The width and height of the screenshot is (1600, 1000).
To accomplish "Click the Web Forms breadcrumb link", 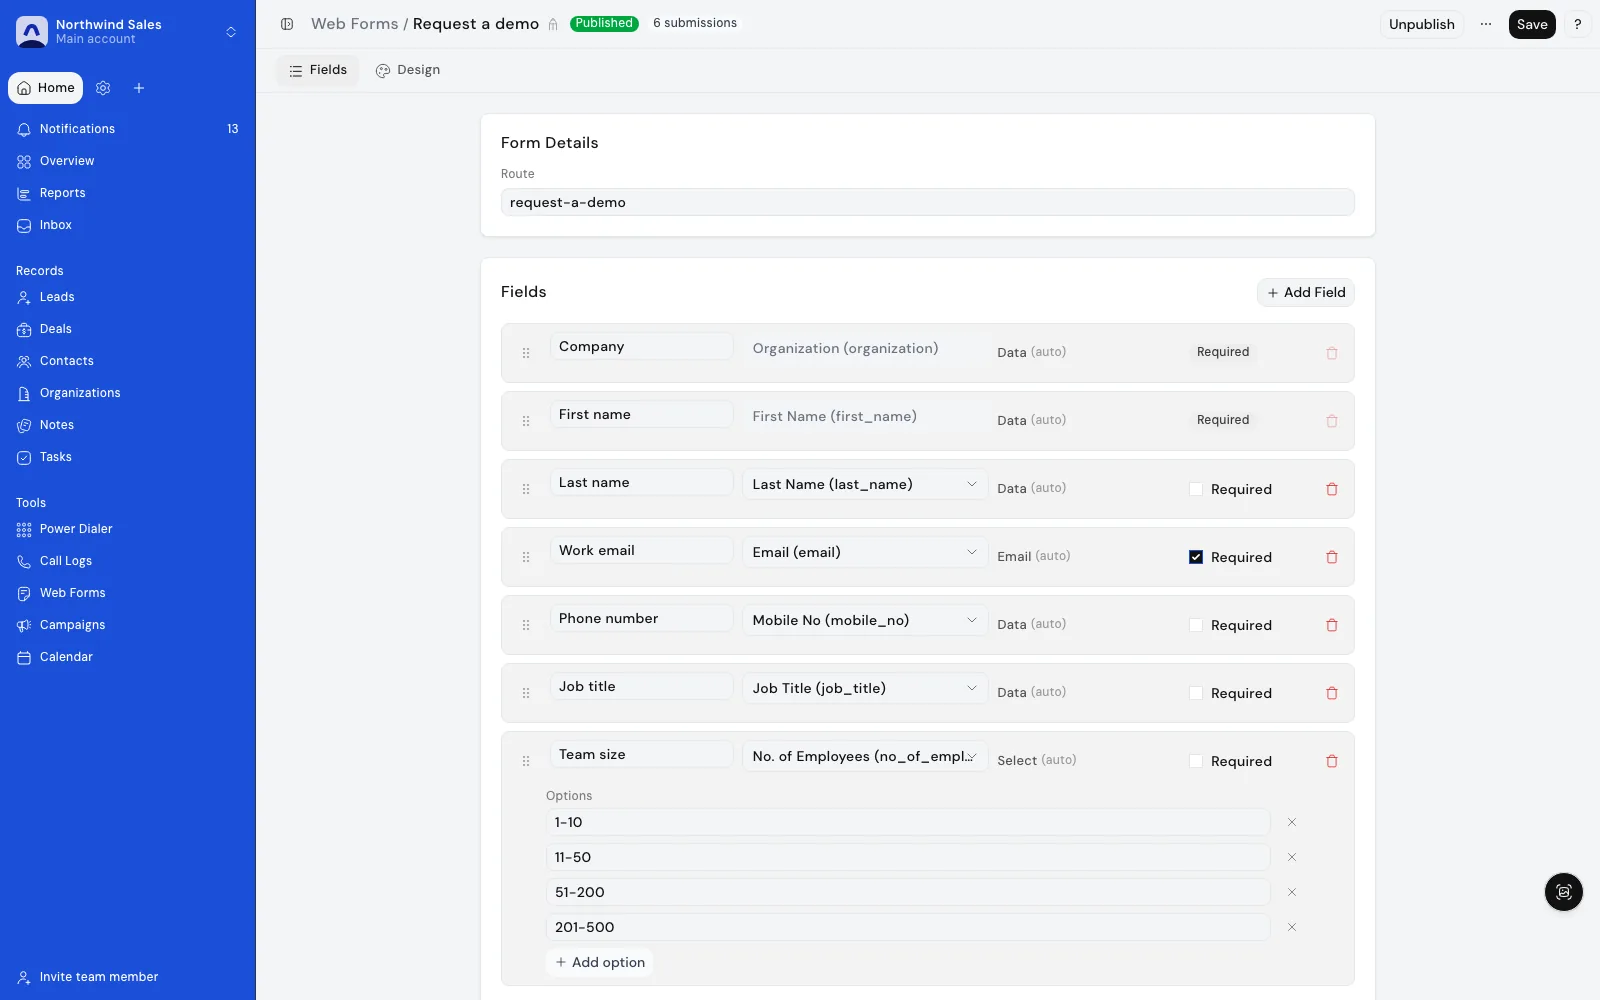I will (x=354, y=24).
